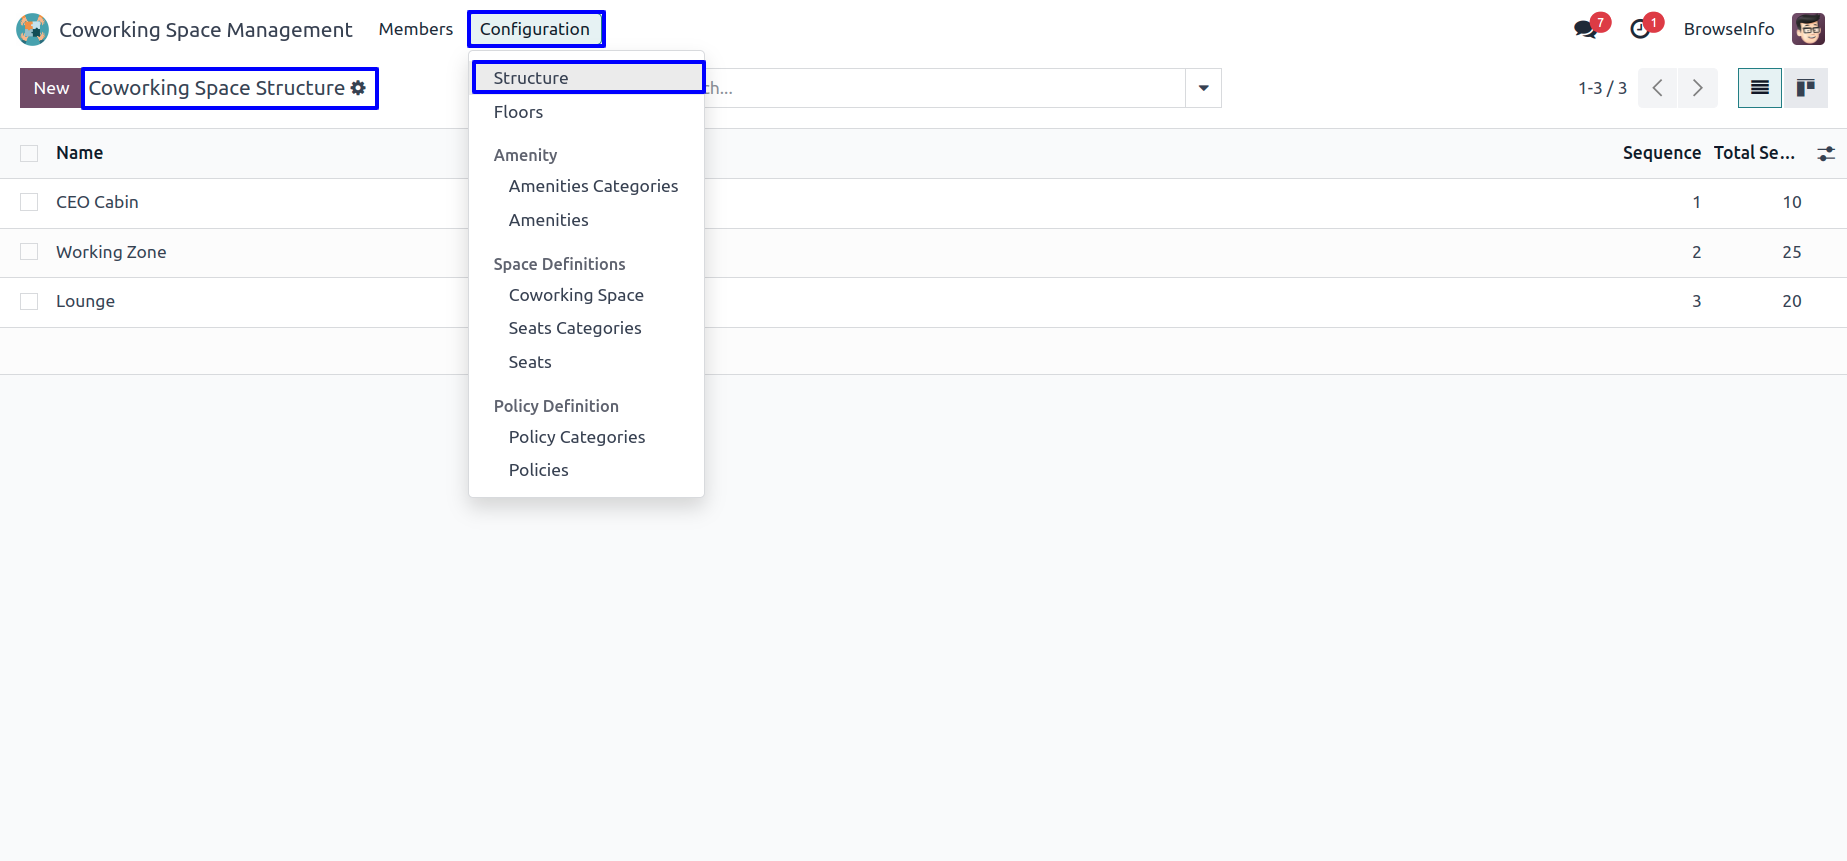This screenshot has width=1847, height=861.
Task: Click the BrowseInfo user name
Action: click(1729, 29)
